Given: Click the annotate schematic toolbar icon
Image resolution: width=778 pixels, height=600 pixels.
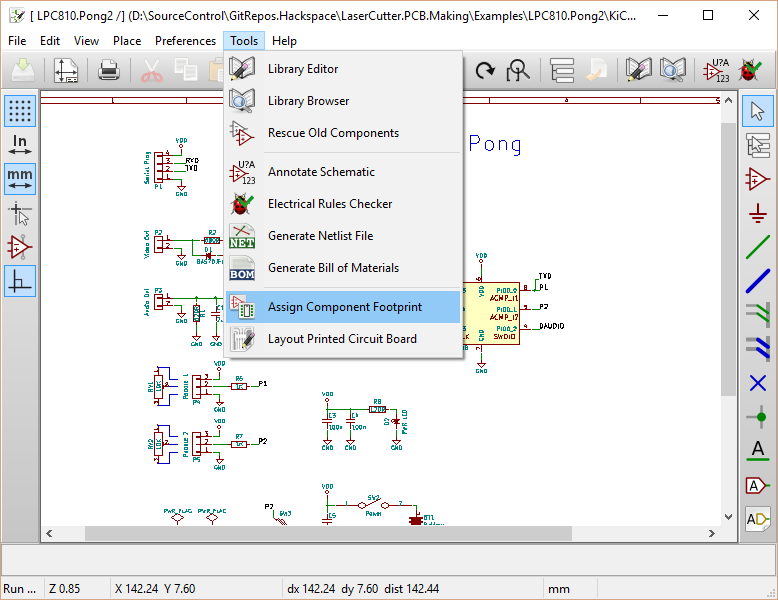Looking at the screenshot, I should click(716, 70).
